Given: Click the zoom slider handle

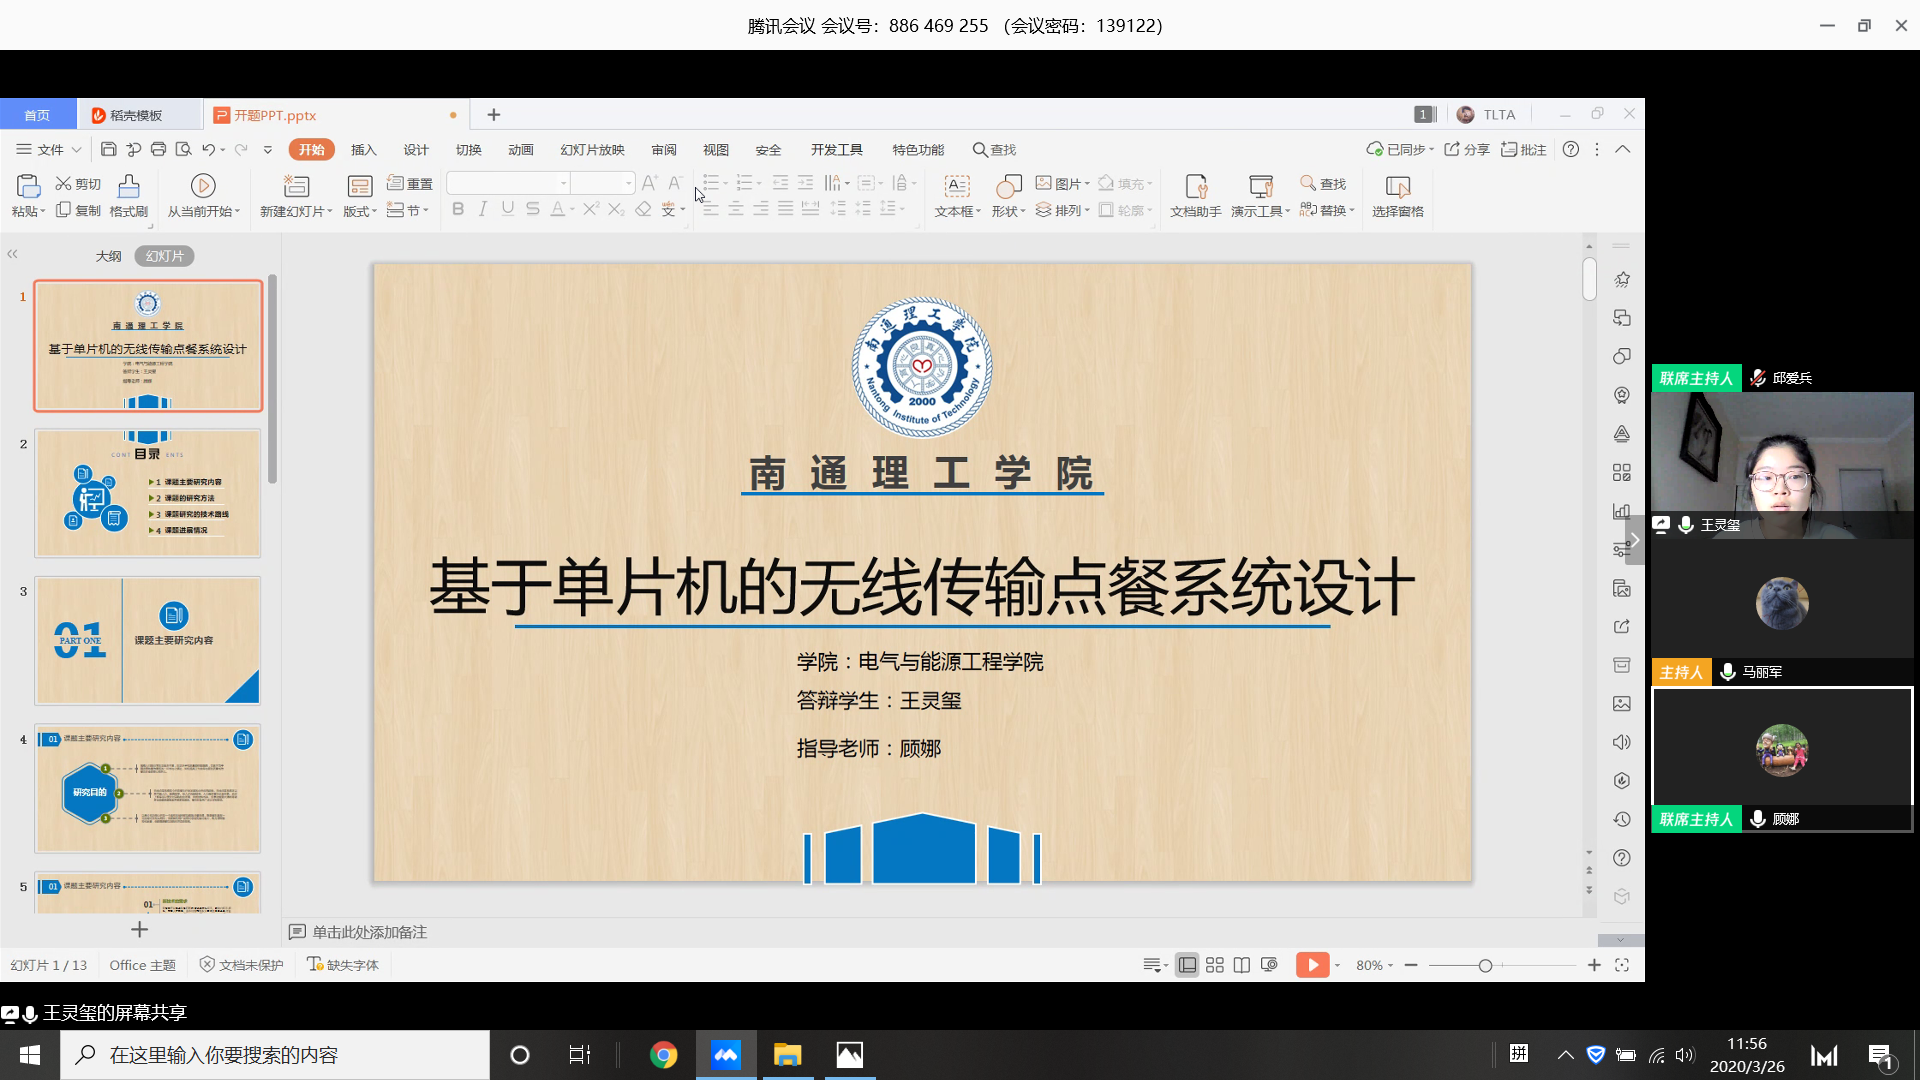Looking at the screenshot, I should [x=1485, y=966].
